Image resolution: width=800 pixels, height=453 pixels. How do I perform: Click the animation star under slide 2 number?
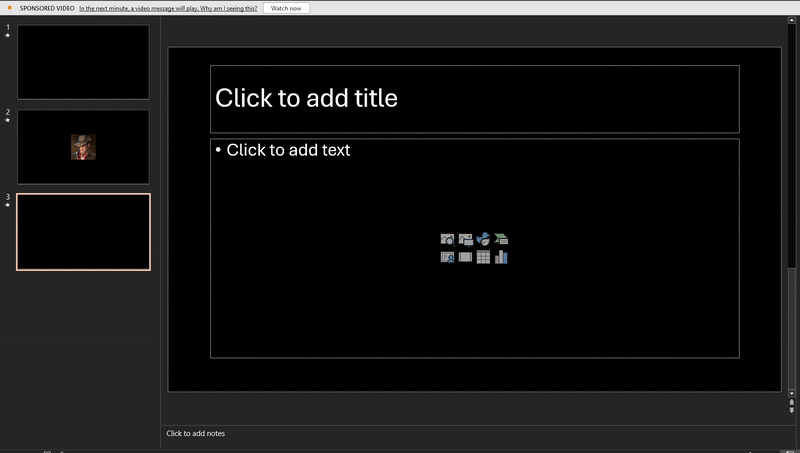tap(7, 120)
